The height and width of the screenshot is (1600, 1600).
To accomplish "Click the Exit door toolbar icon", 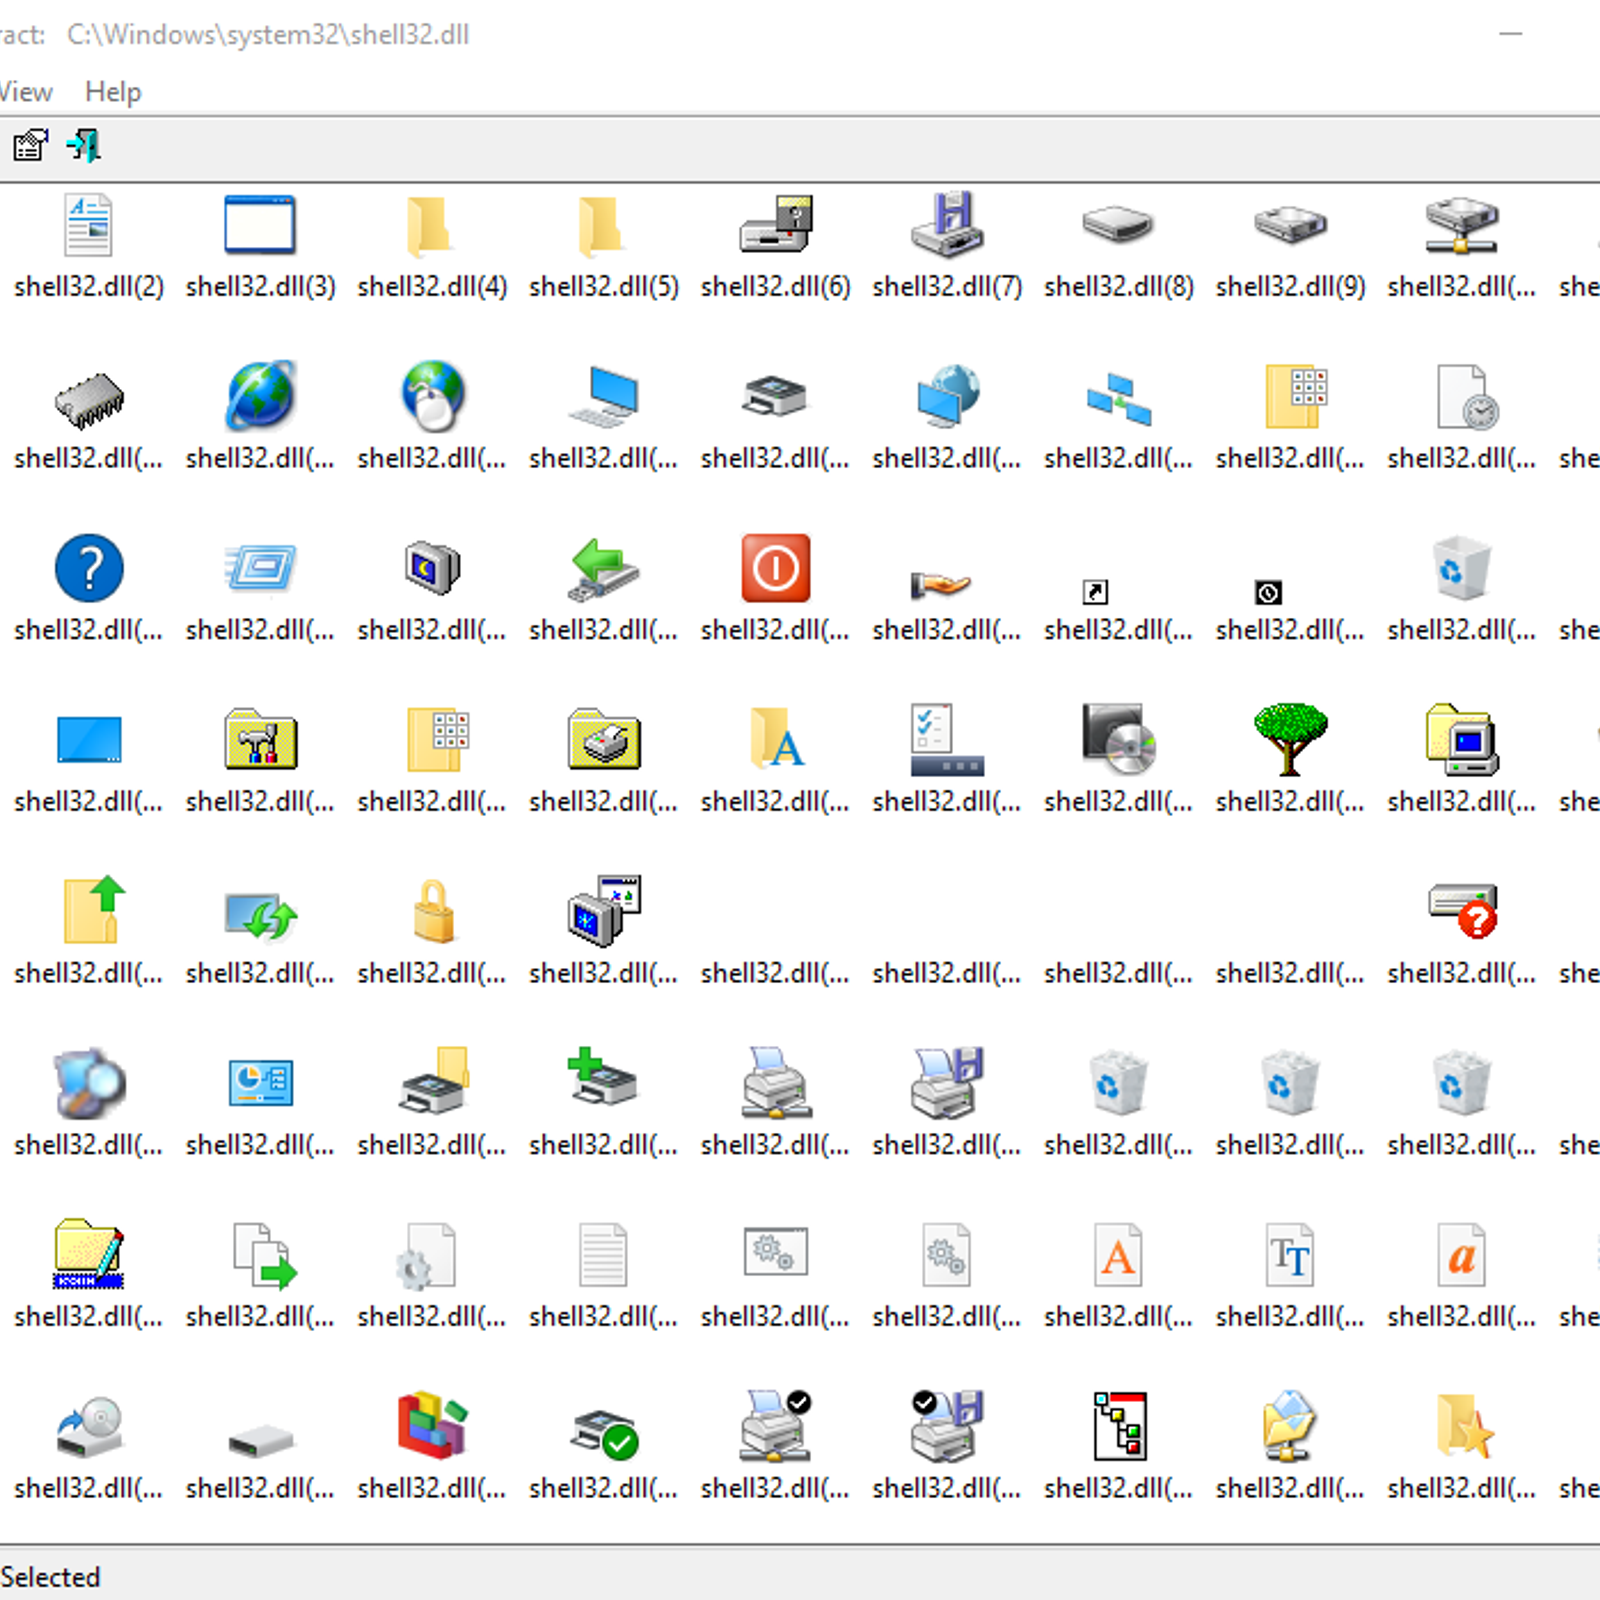I will [x=84, y=146].
